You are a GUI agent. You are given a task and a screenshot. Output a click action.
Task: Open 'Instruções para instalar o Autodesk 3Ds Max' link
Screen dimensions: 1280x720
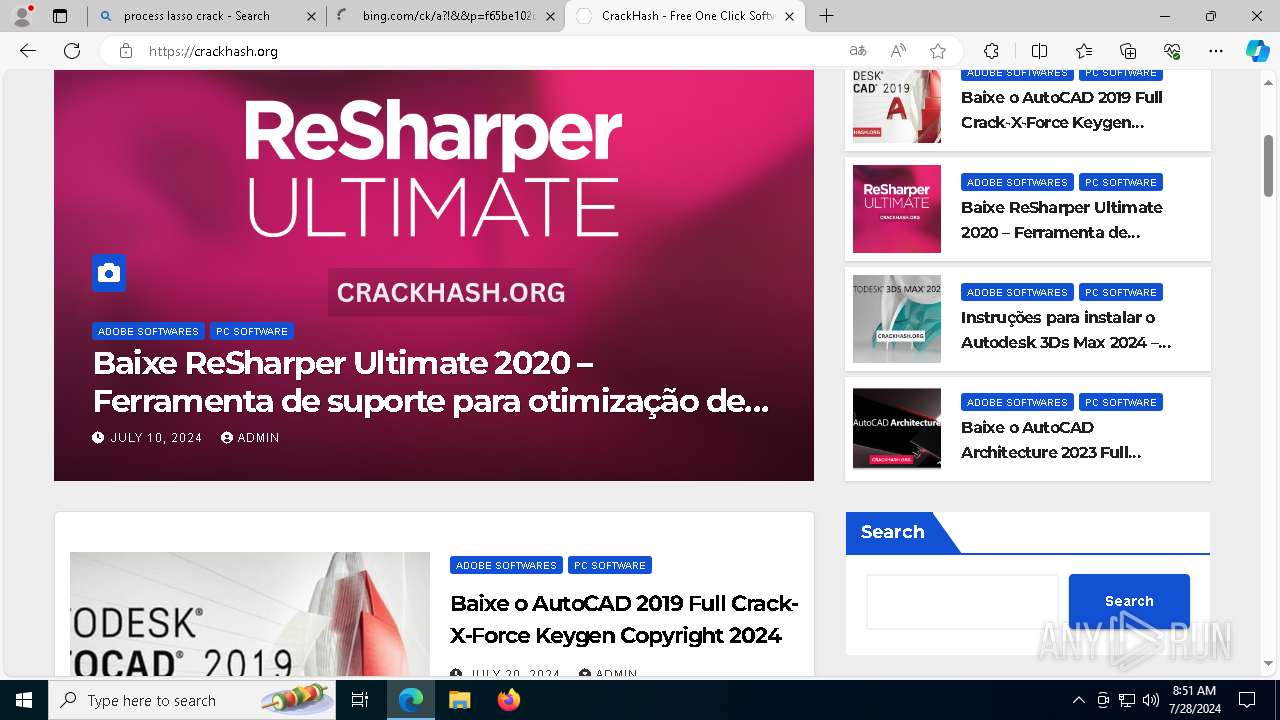(x=1066, y=330)
